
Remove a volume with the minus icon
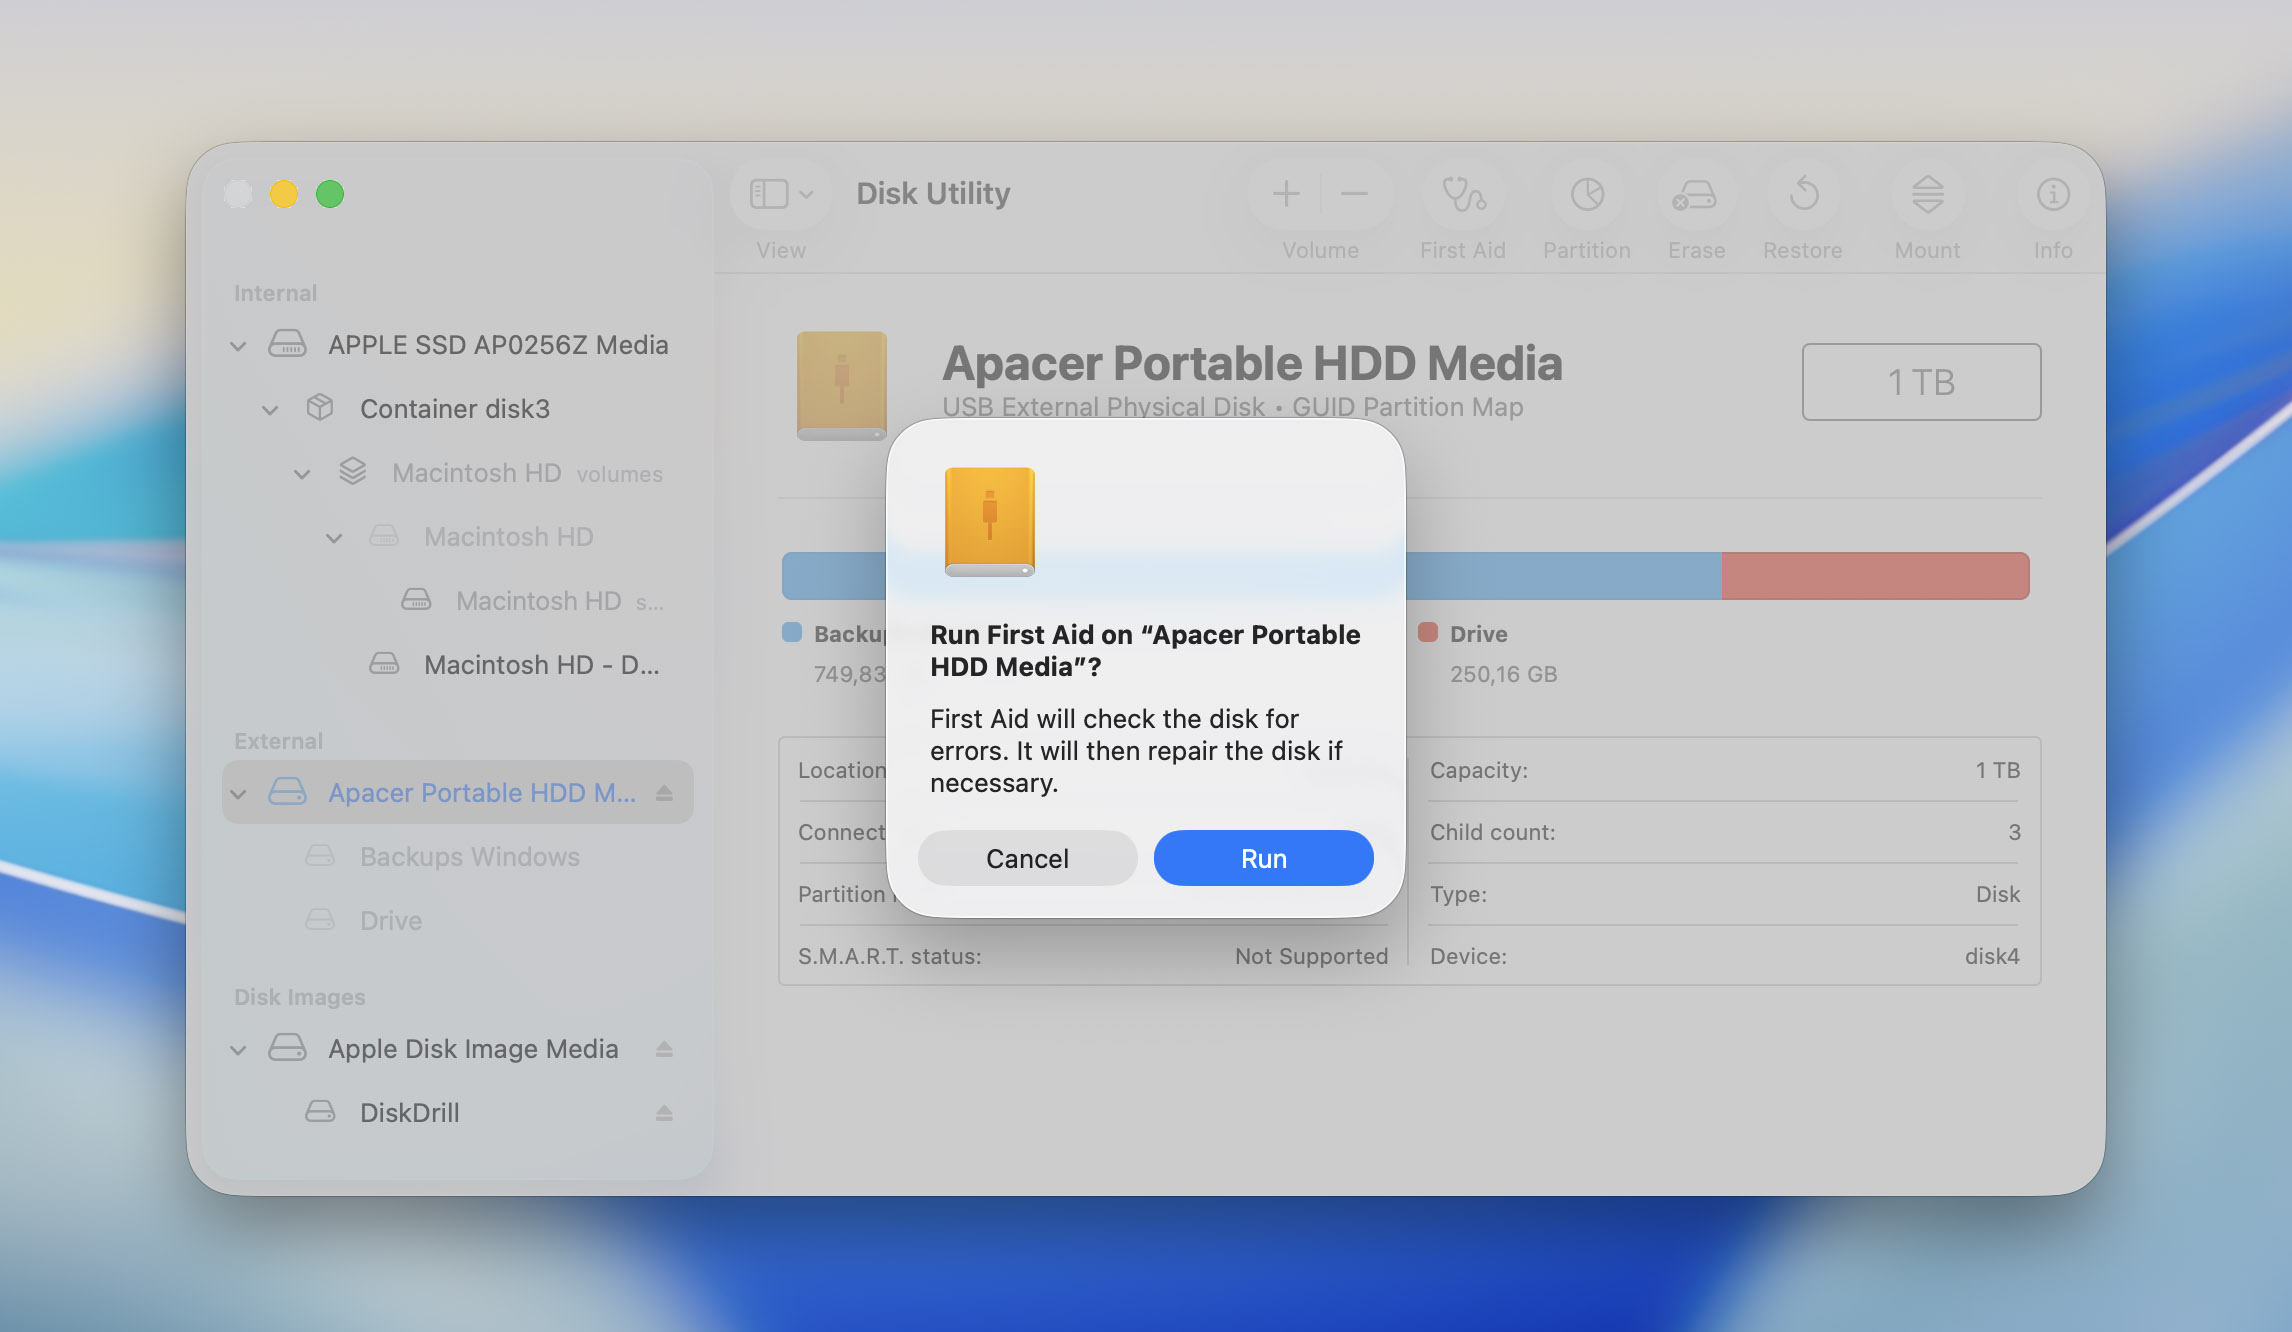click(1354, 194)
